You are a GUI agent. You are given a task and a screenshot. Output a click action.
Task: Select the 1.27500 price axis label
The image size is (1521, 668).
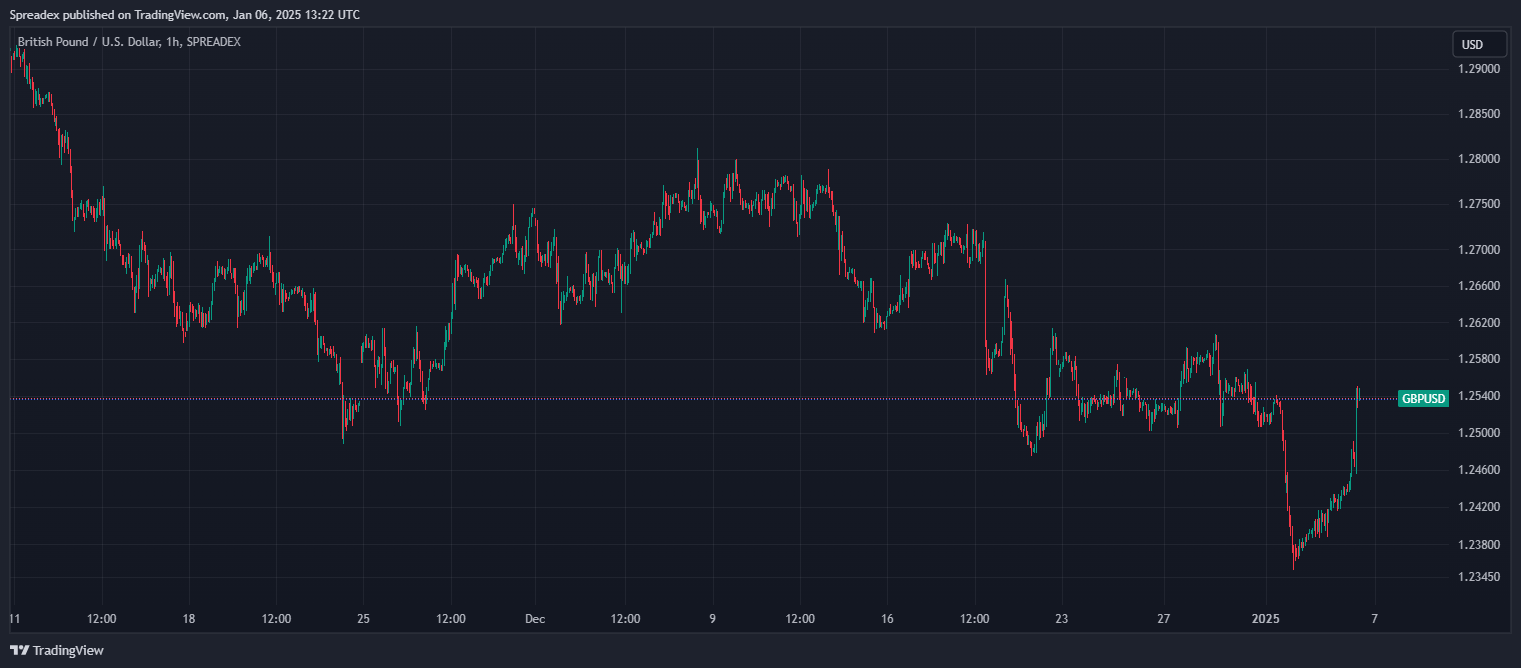1479,204
